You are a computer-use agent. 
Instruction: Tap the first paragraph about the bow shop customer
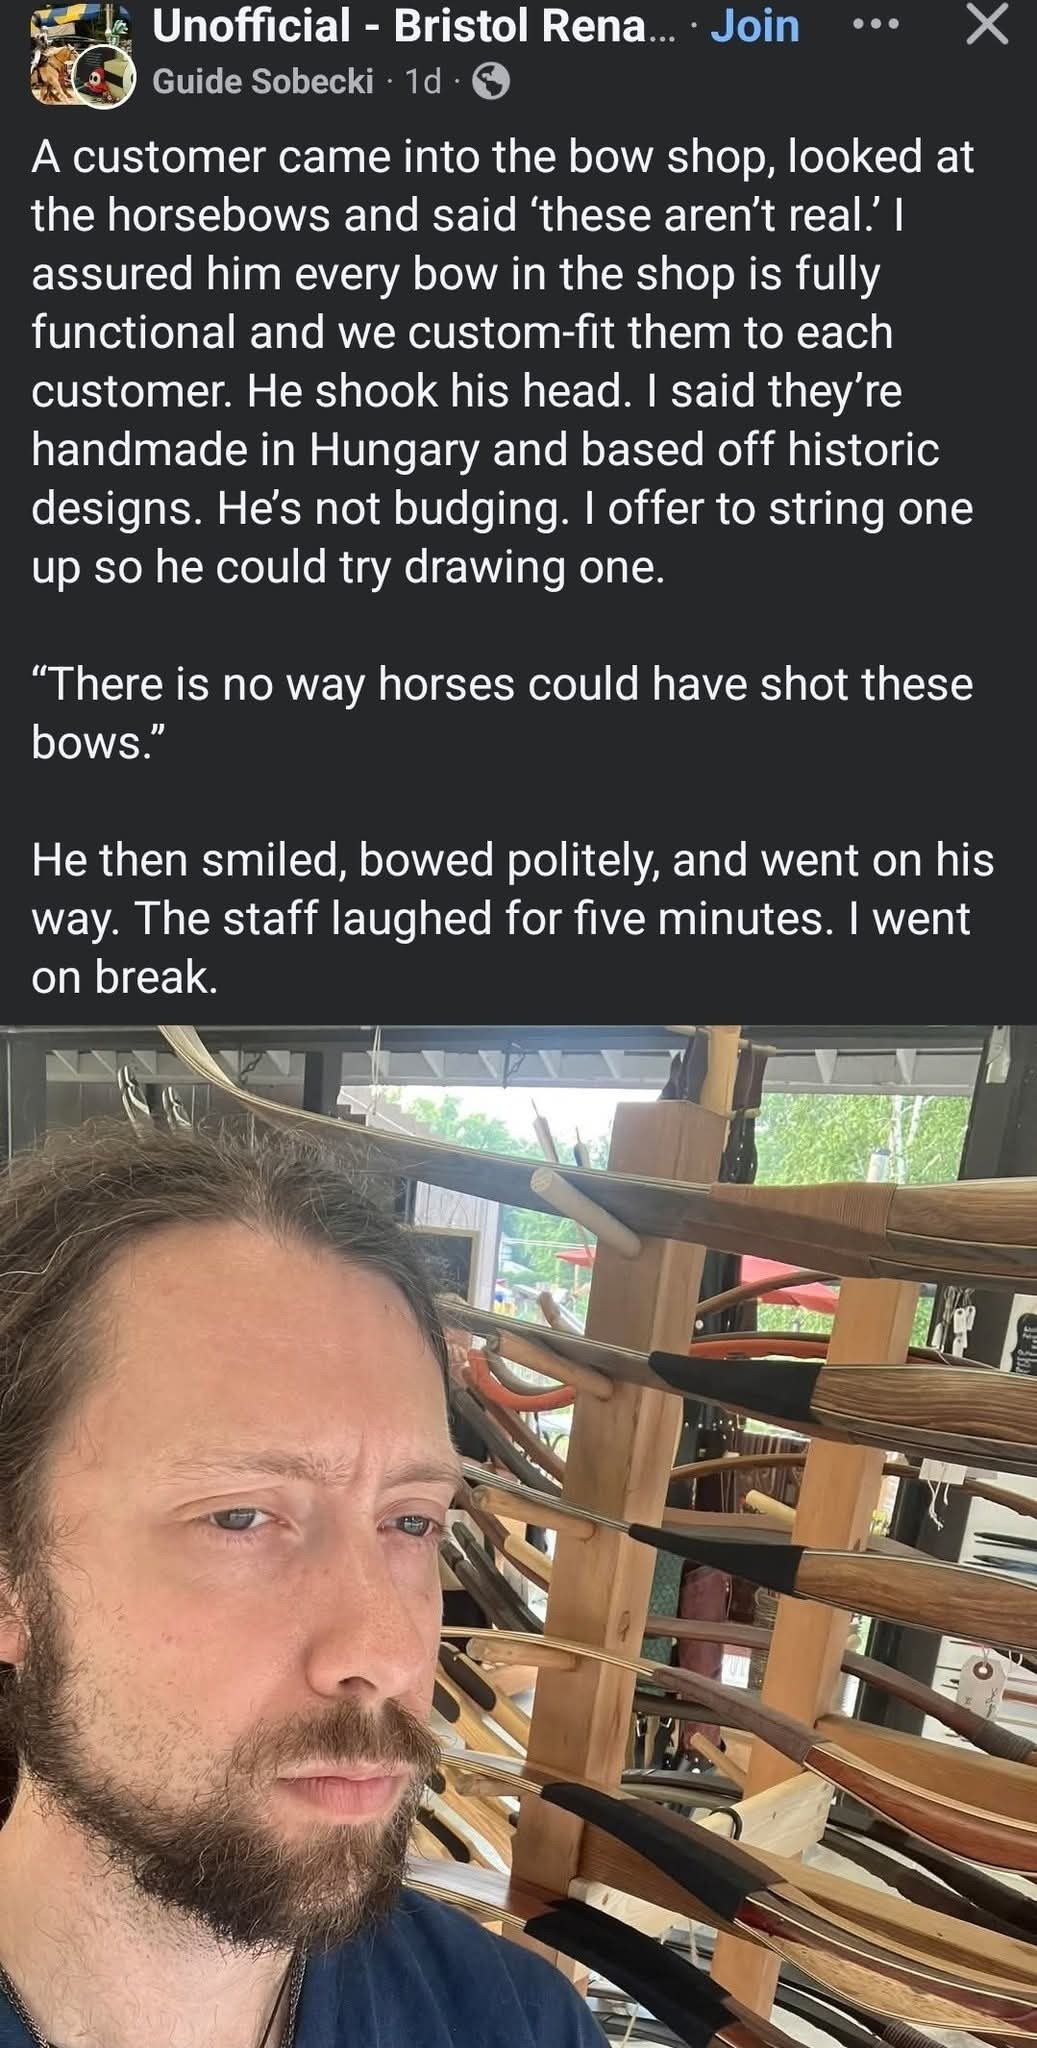(503, 361)
